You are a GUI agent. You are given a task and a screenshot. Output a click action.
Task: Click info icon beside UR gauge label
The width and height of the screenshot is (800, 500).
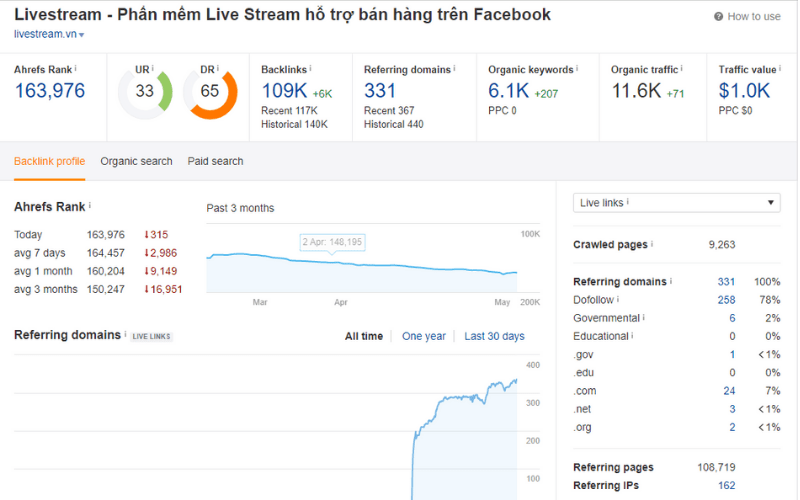click(152, 67)
